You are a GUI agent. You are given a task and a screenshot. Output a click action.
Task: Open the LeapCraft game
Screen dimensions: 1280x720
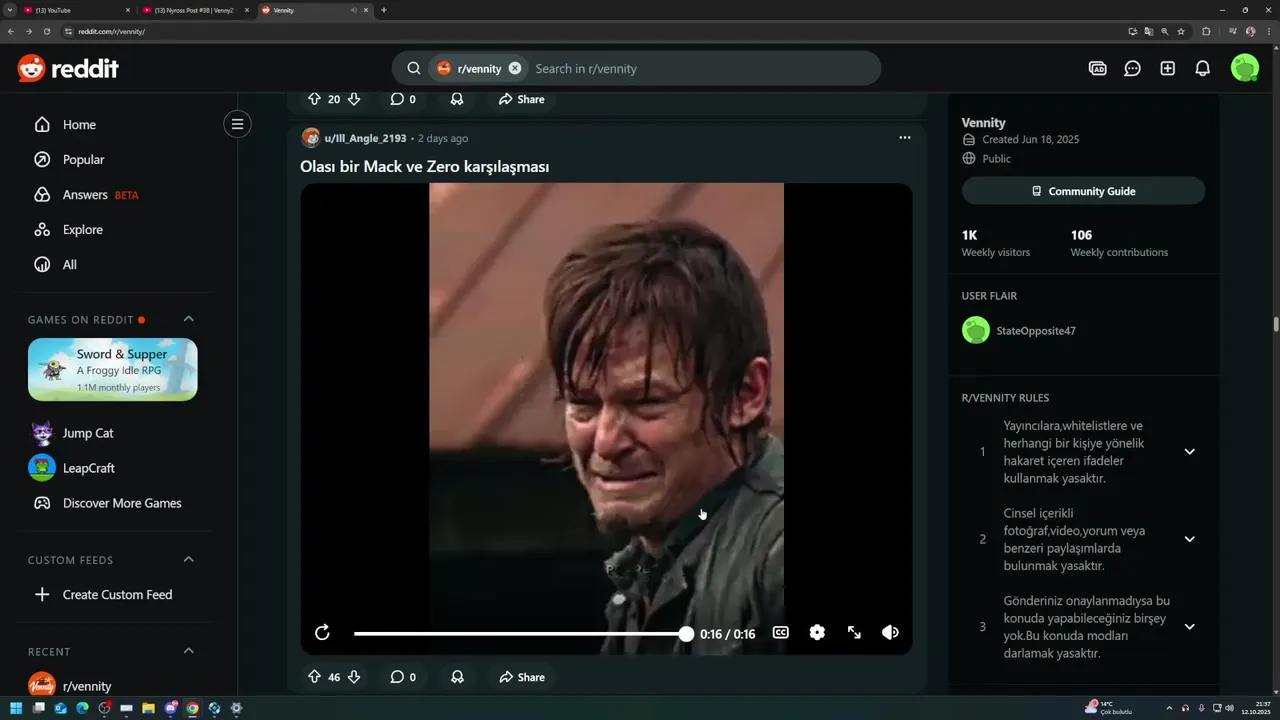pos(88,468)
